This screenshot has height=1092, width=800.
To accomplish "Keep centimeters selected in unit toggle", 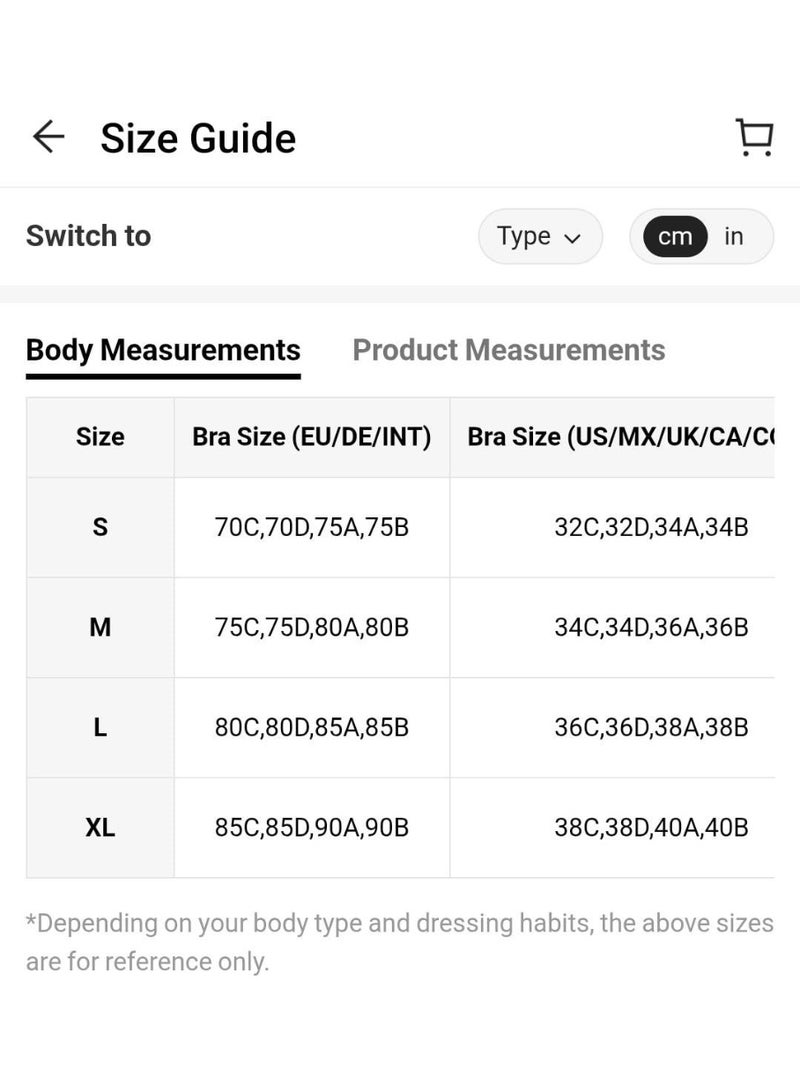I will [676, 236].
